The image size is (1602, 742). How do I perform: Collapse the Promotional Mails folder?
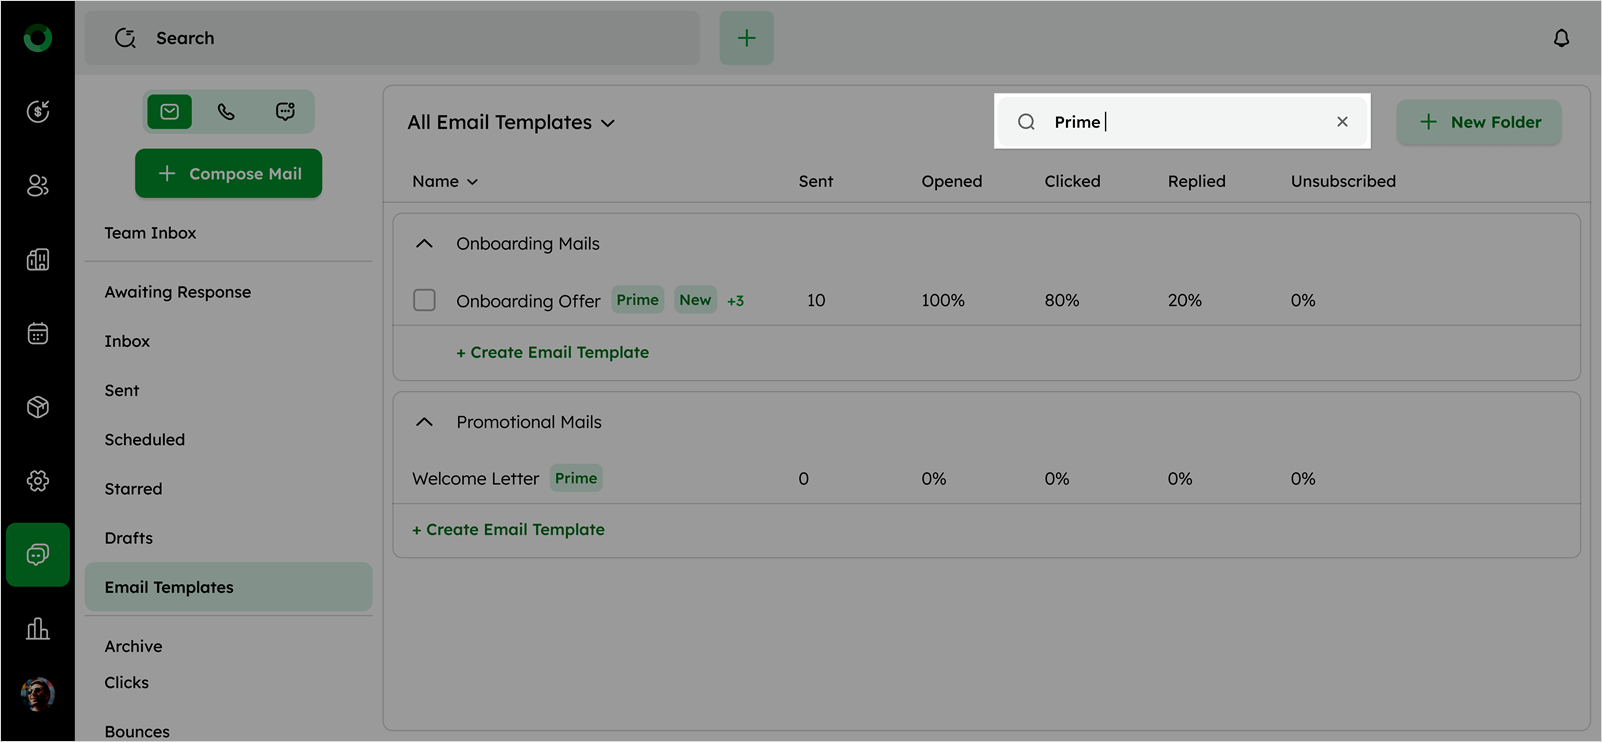coord(424,422)
